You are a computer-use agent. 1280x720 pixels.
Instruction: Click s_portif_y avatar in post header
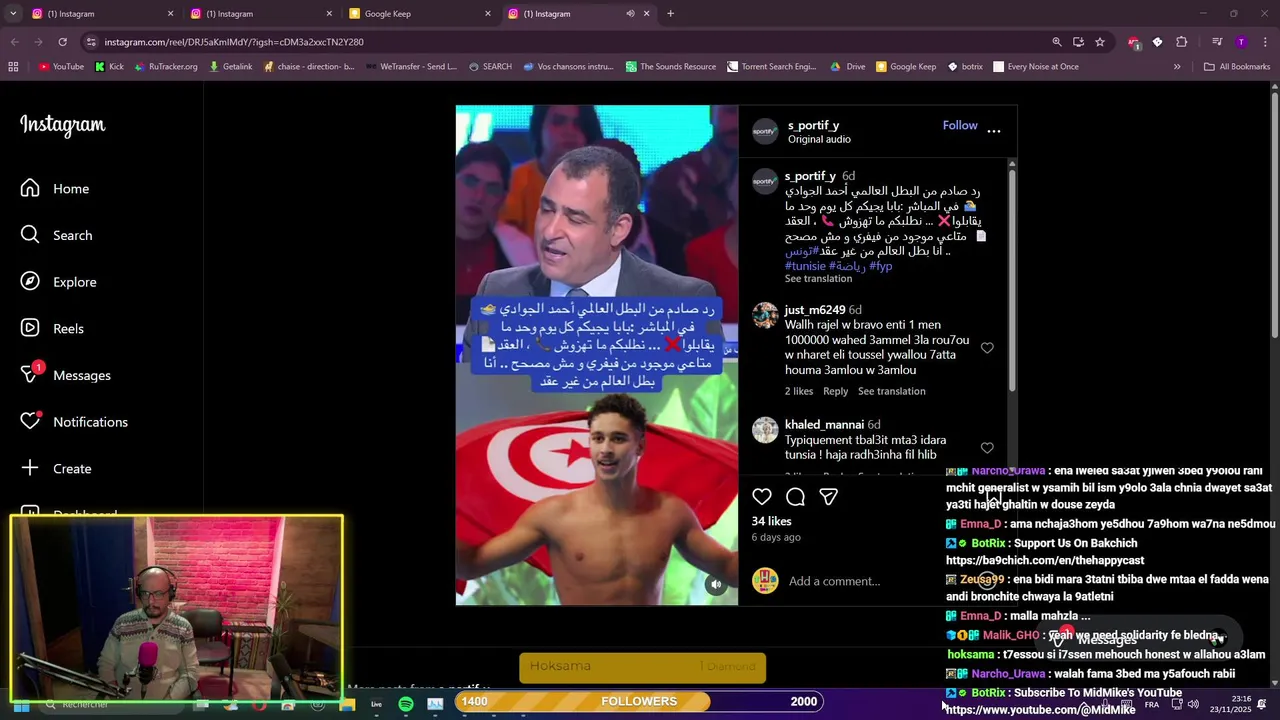[x=765, y=131]
